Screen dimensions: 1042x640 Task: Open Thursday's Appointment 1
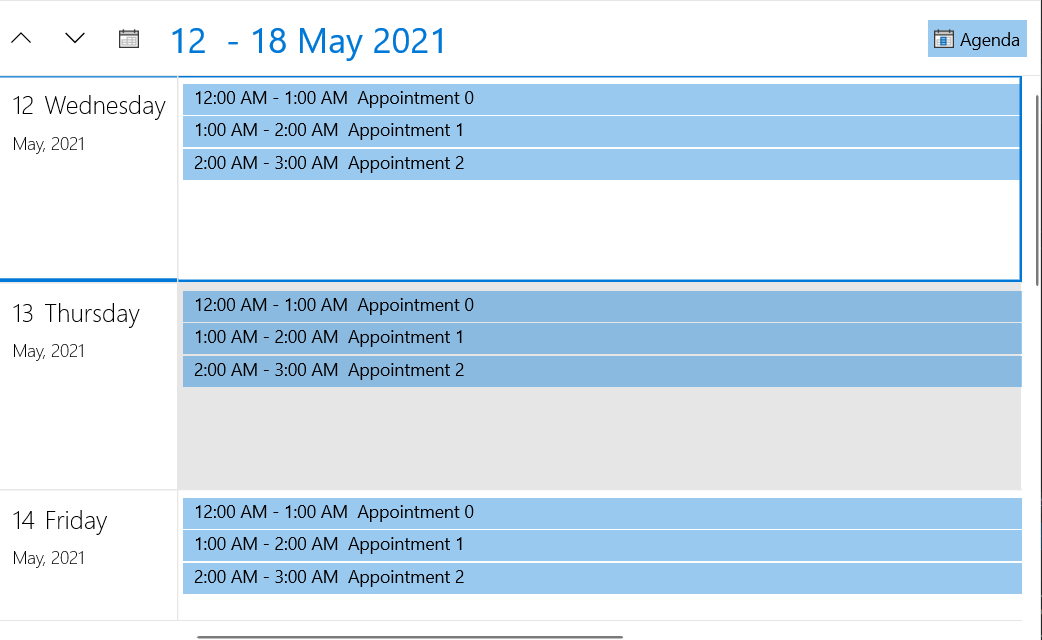(x=600, y=338)
